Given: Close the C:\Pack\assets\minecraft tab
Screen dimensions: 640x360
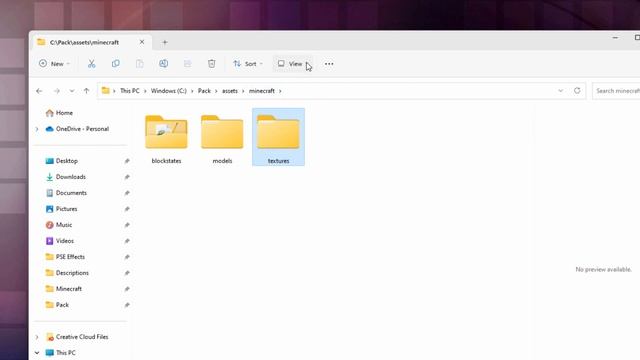Looking at the screenshot, I should (x=142, y=42).
